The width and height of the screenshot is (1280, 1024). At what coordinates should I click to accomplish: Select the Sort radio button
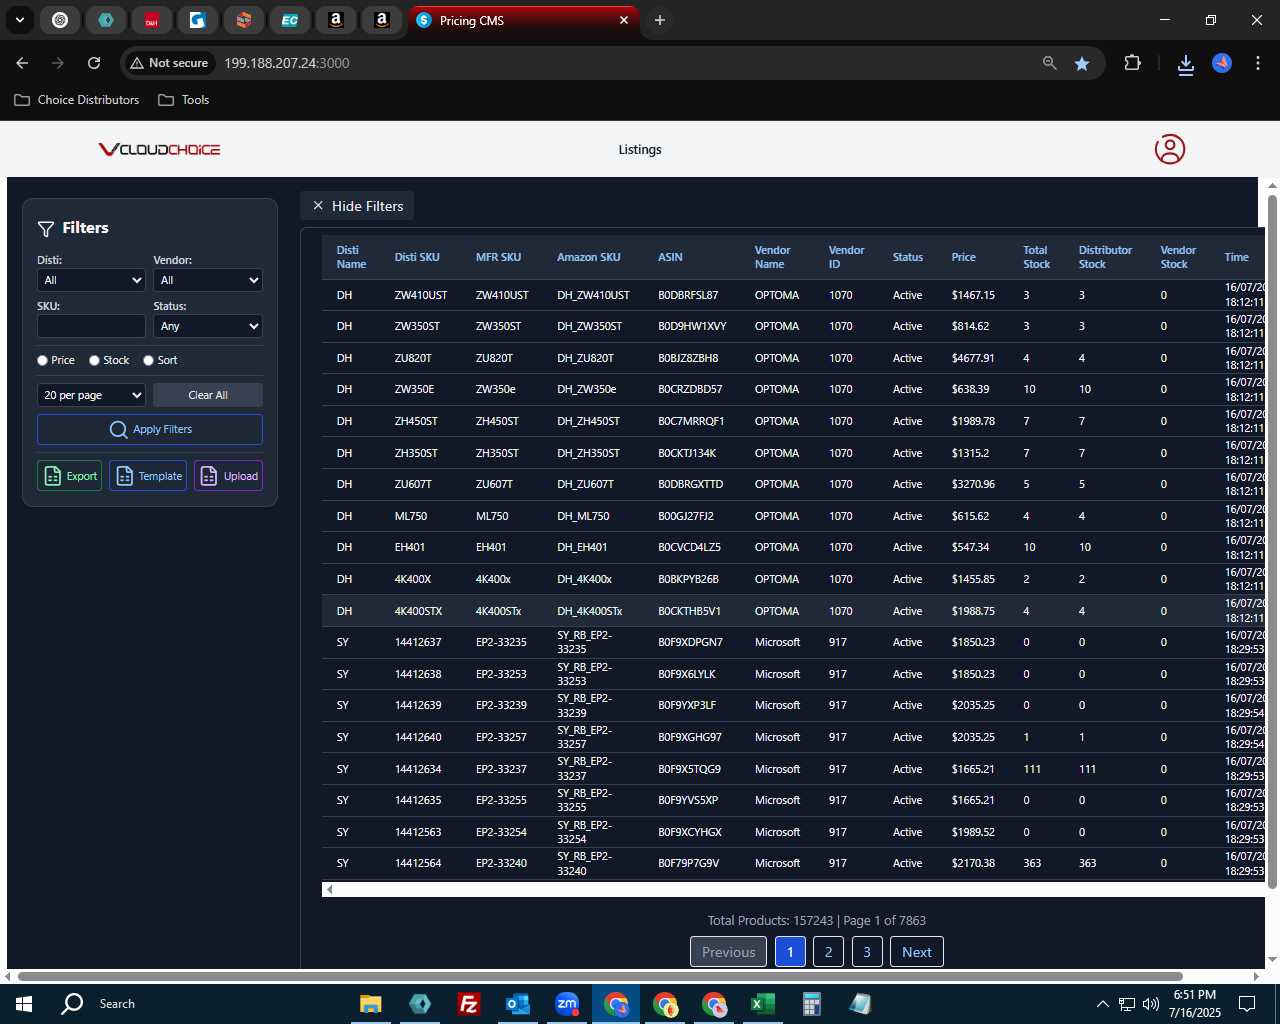[148, 360]
